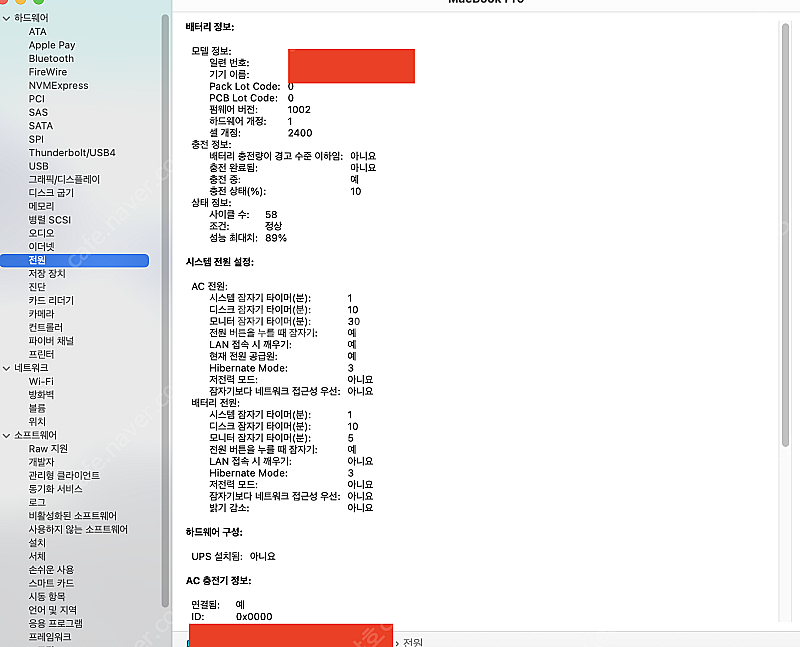Image resolution: width=800 pixels, height=647 pixels.
Task: Select 진단 in the sidebar
Action: coord(37,287)
